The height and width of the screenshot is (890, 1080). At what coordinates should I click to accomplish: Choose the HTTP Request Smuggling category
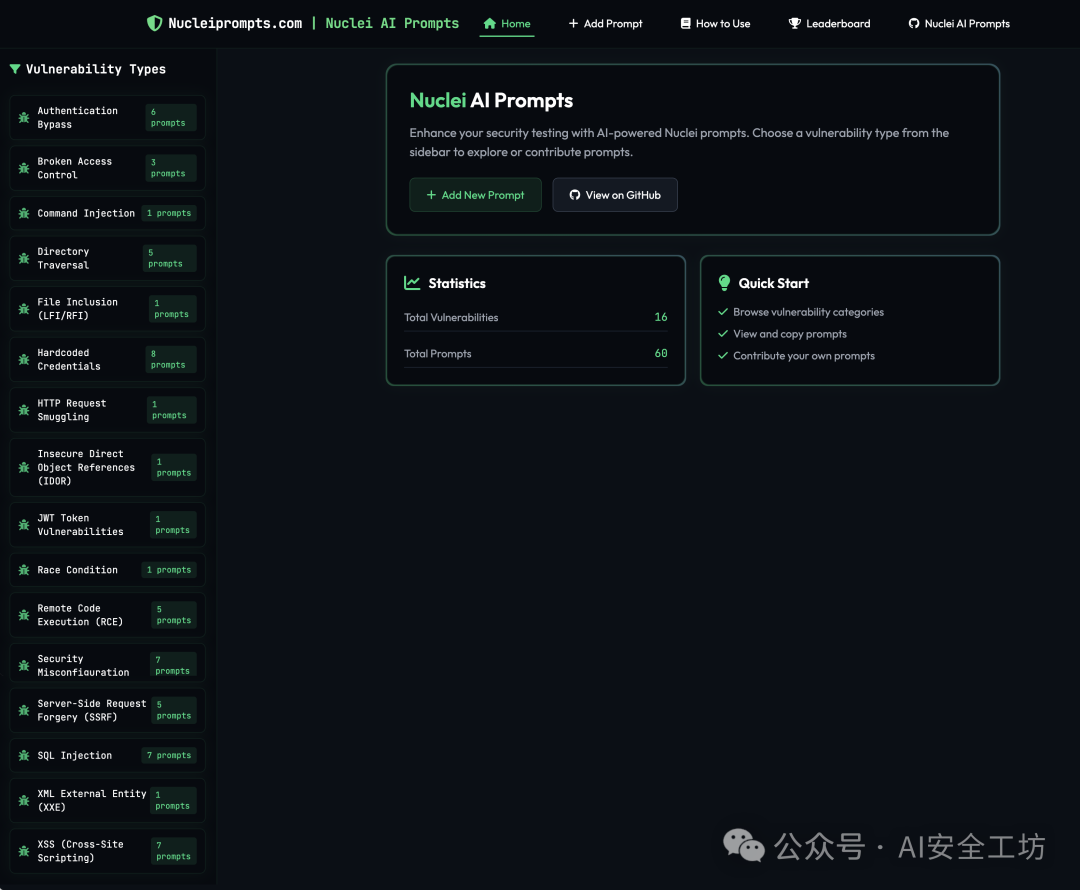coord(107,410)
